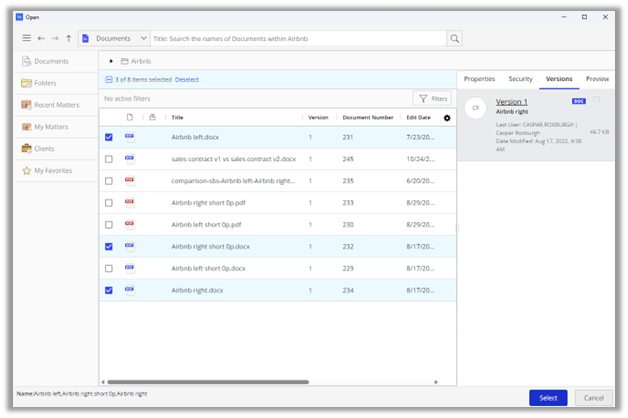628x418 pixels.
Task: Click the file name 'Airbnb right.docx'
Action: 197,290
